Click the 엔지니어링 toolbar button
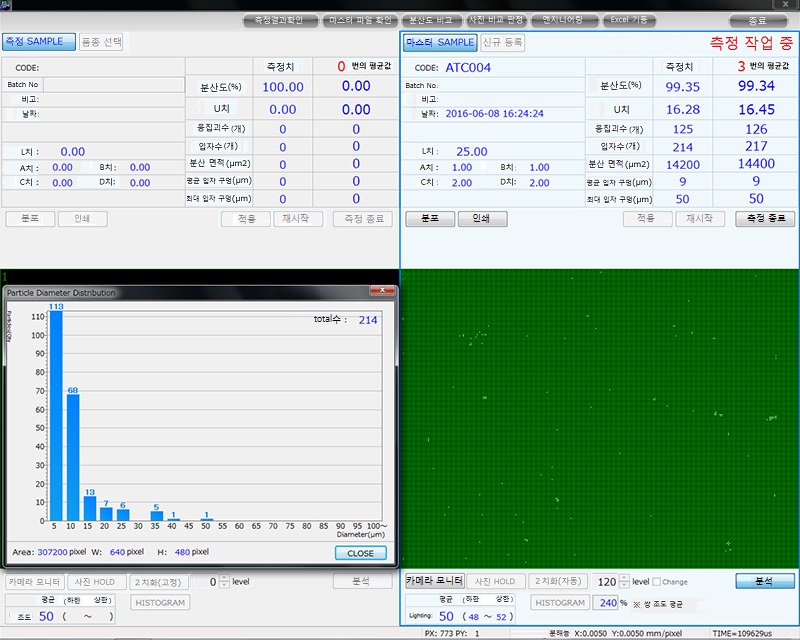 (x=565, y=20)
